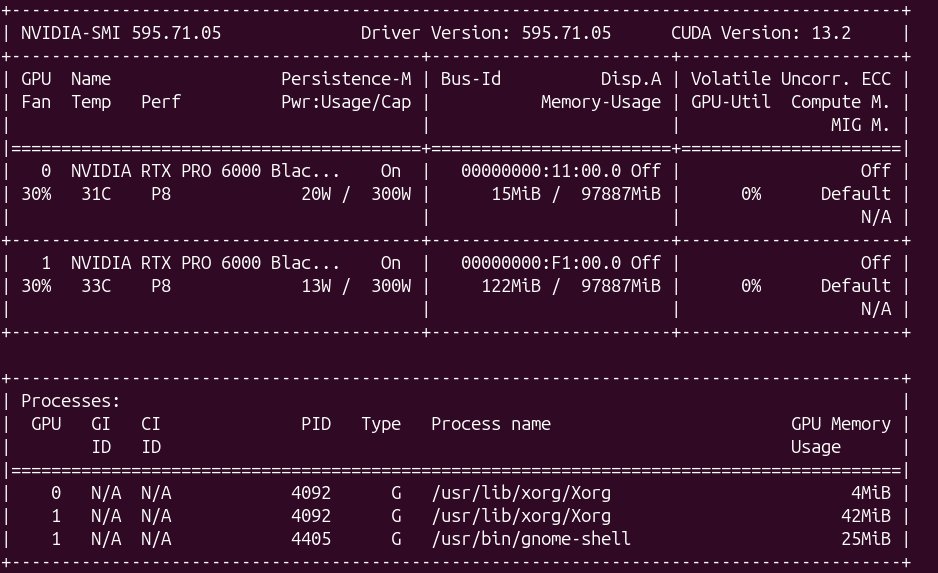Click the '/usr/lib/xorg/Xorg' entry using 42MiB

520,516
